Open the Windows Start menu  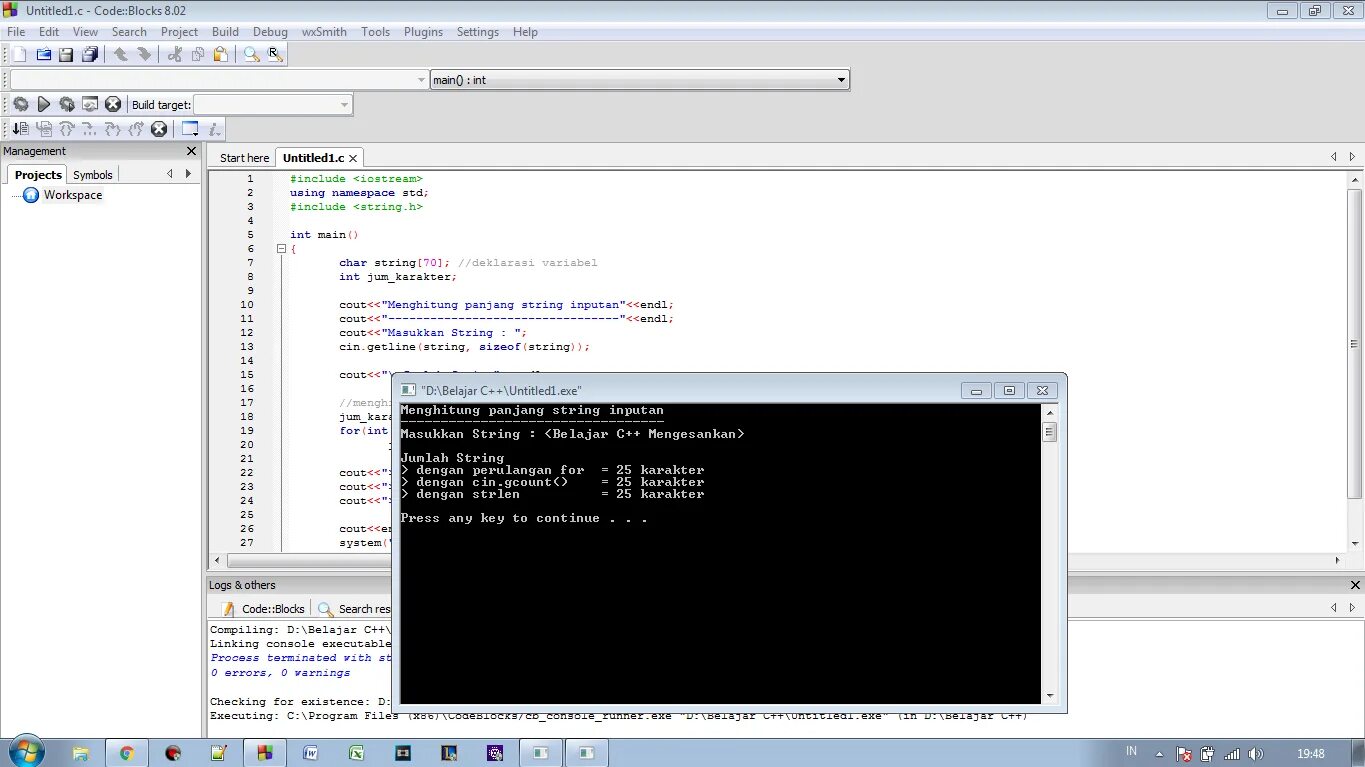click(x=25, y=752)
